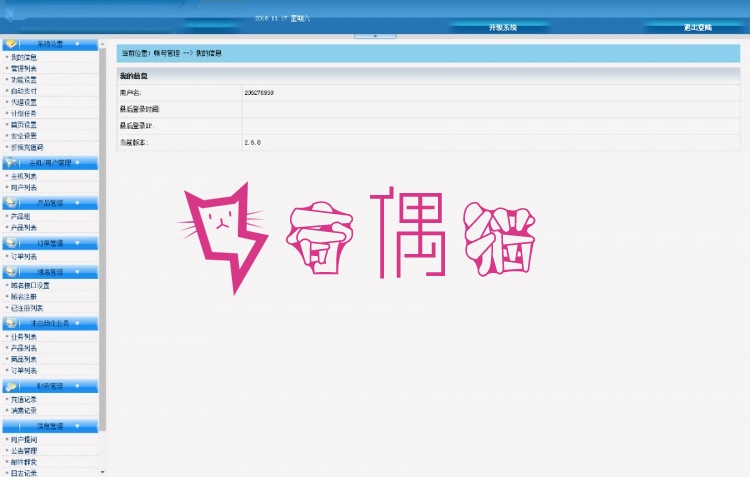This screenshot has width=750, height=477.
Task: Open 公告管理 under 信息管理
Action: 24,451
